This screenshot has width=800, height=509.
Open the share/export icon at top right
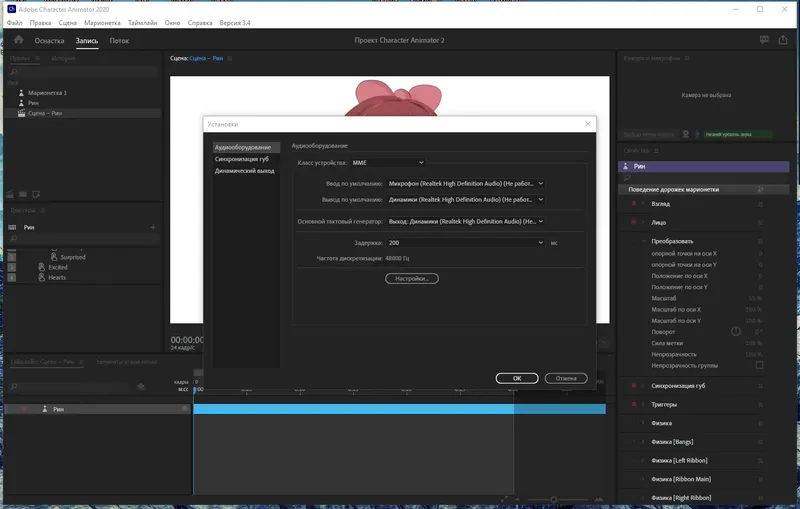[783, 40]
